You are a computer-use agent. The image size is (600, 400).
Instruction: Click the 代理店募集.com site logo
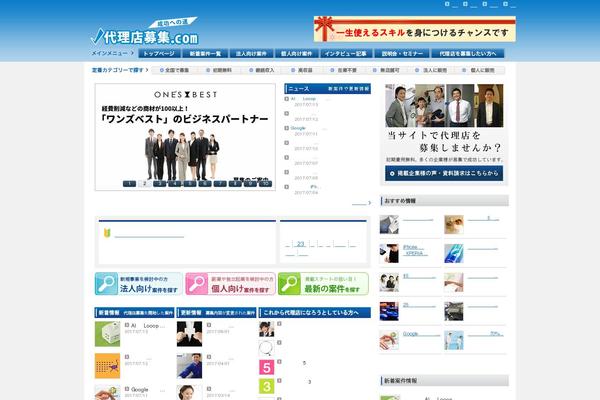(145, 33)
